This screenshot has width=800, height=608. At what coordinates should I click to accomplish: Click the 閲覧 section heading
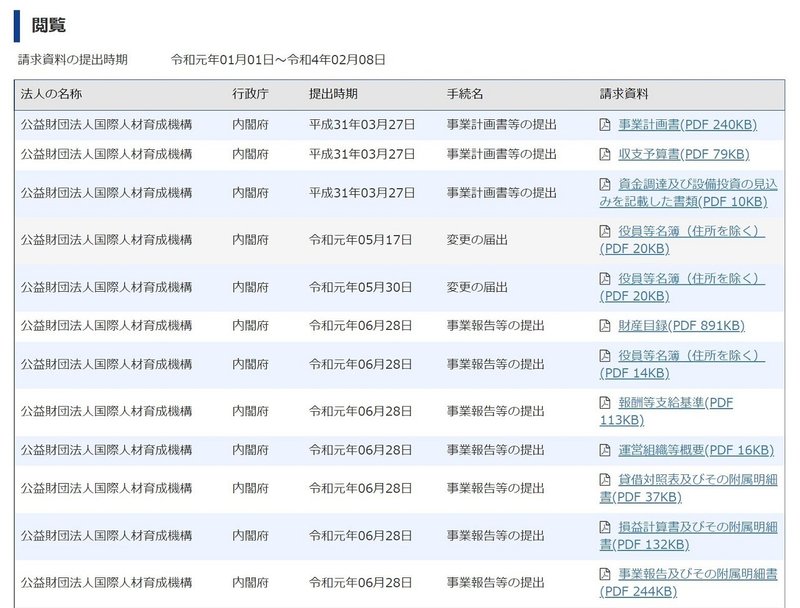[x=49, y=25]
